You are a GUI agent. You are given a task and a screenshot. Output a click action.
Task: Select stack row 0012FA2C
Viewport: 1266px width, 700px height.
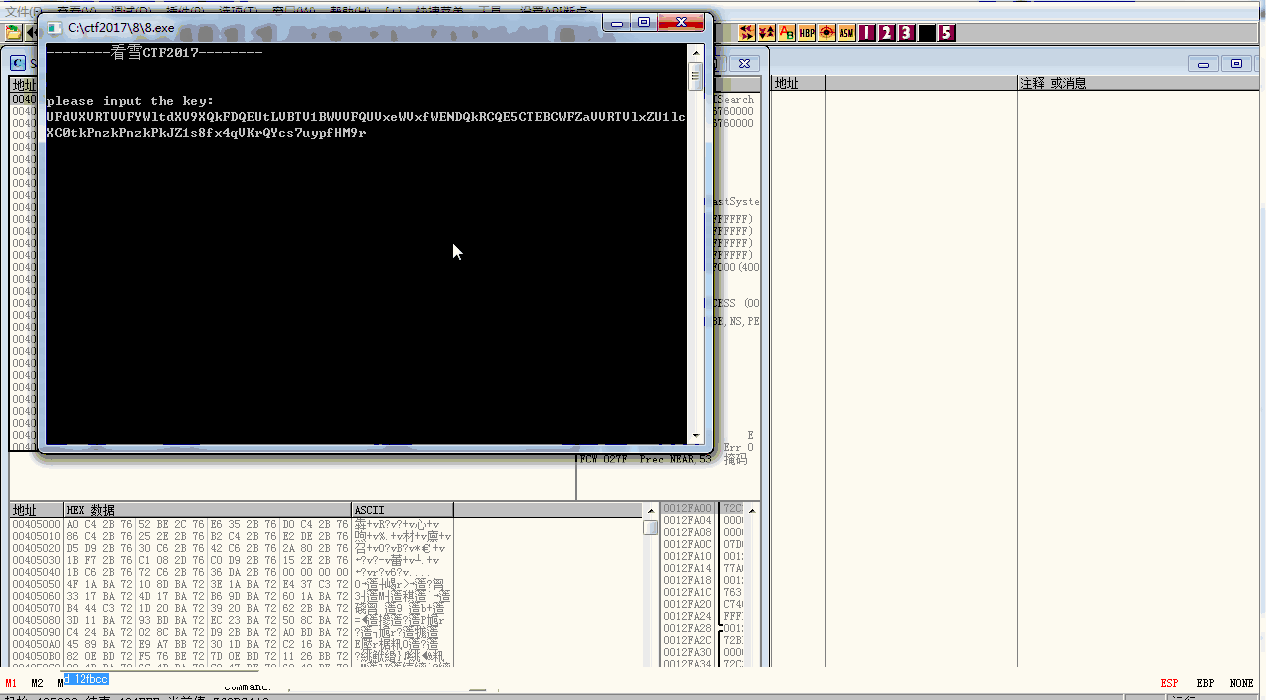688,640
